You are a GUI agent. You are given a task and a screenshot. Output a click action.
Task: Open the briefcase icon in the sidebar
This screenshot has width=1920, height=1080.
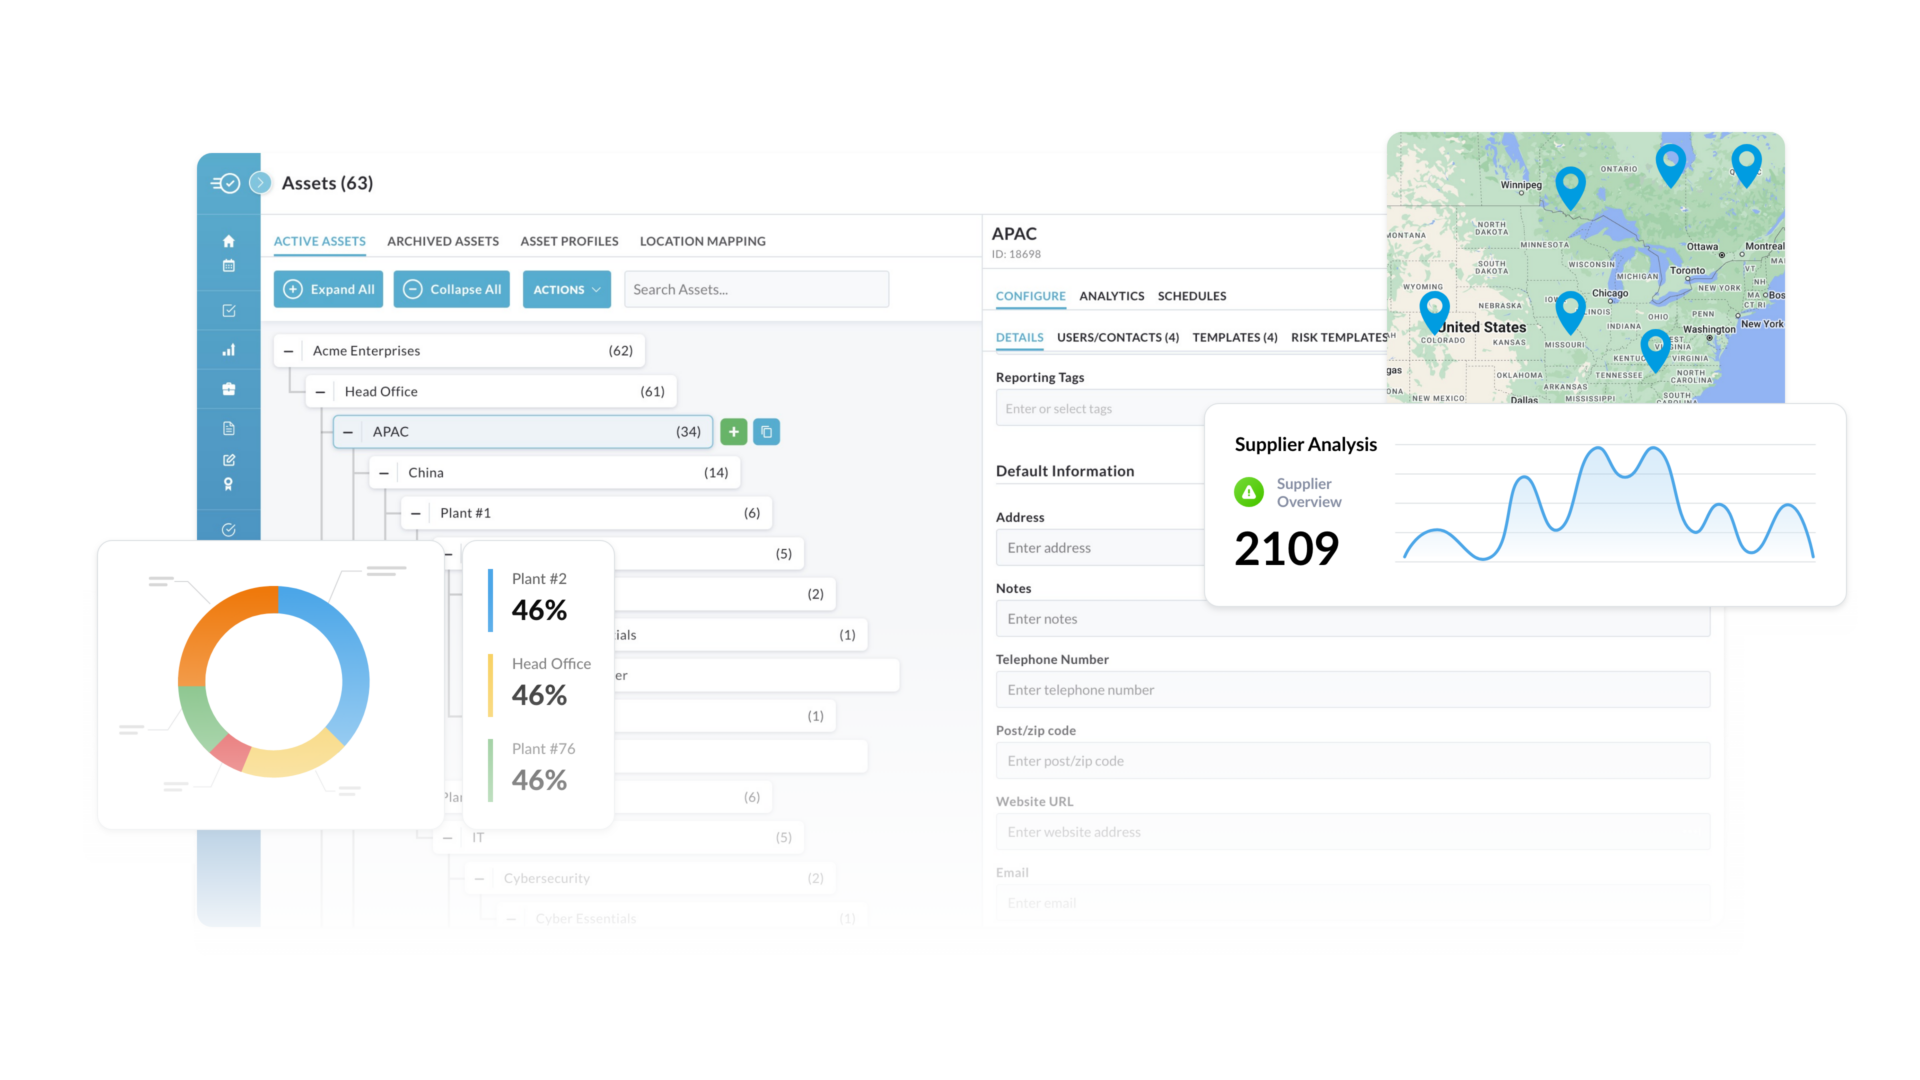pos(229,388)
